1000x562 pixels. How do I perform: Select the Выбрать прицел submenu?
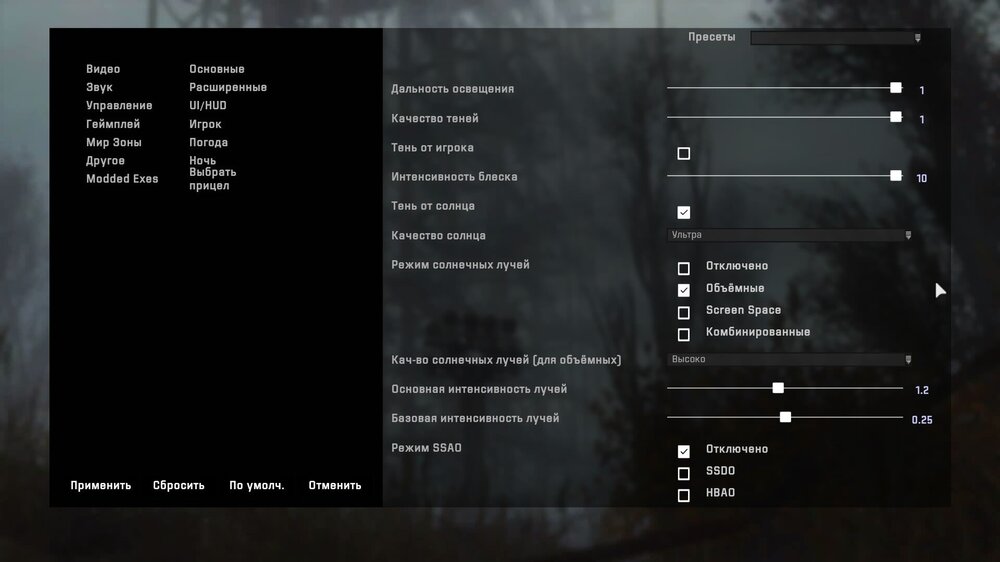(212, 179)
